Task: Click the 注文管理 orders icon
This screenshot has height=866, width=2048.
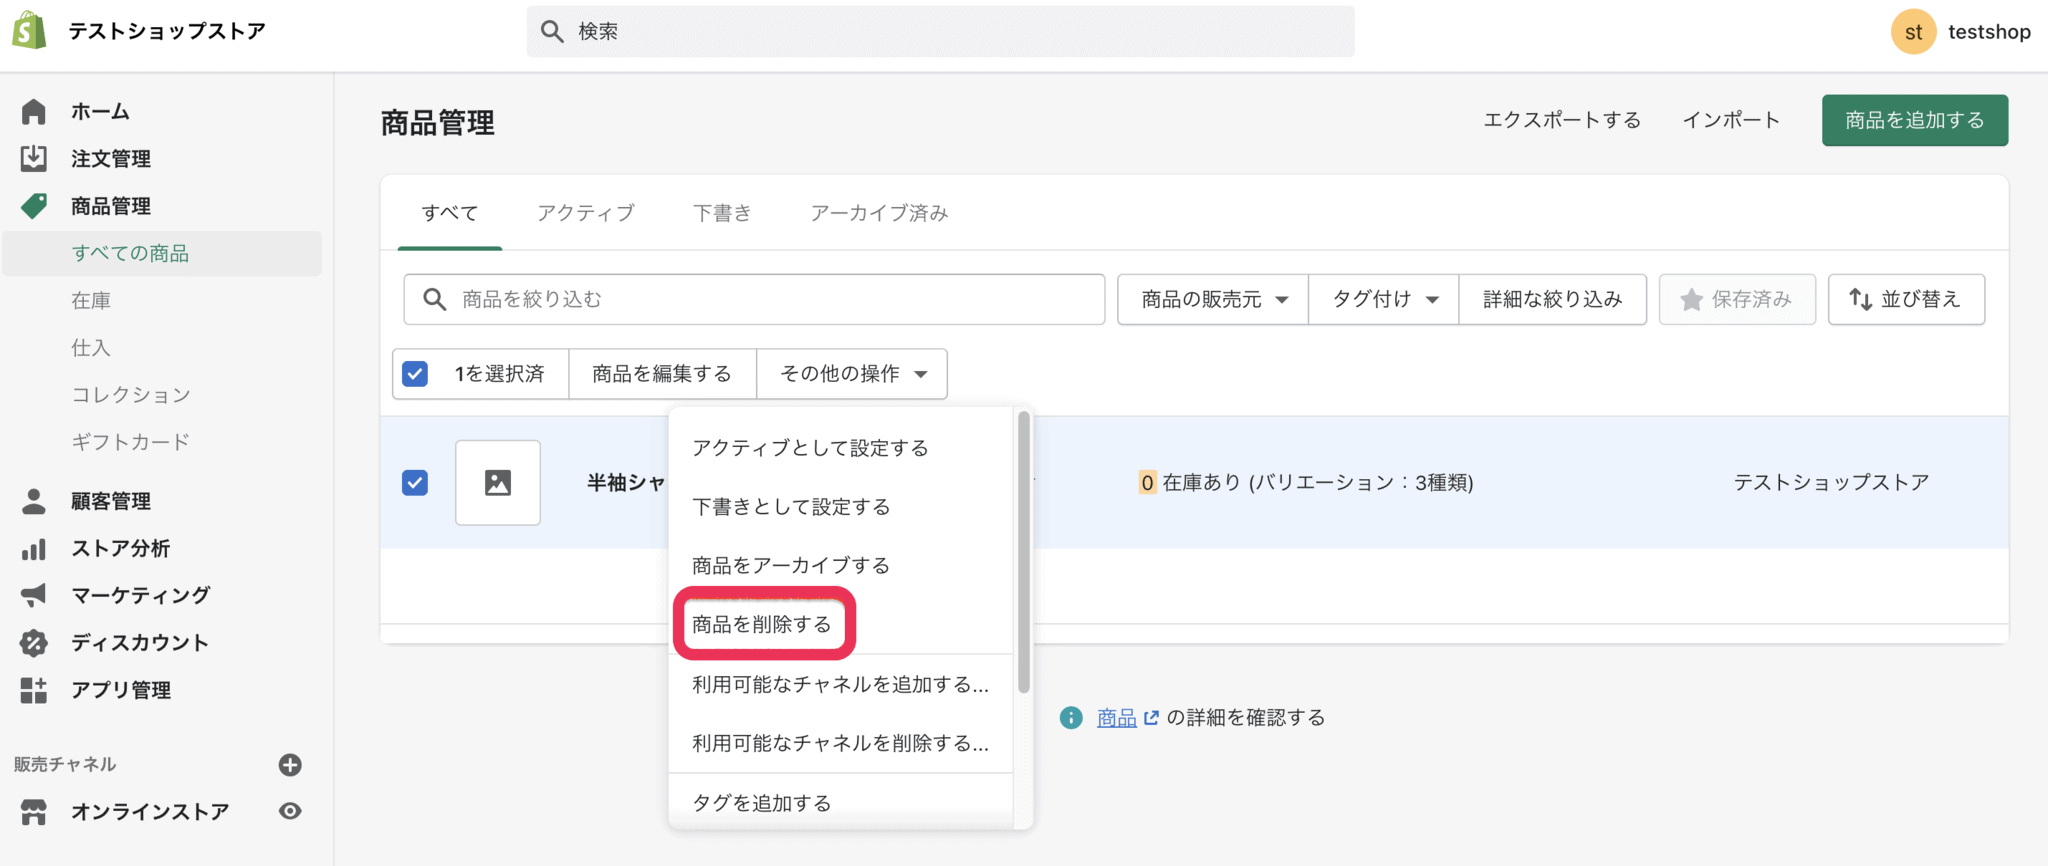Action: [x=34, y=158]
